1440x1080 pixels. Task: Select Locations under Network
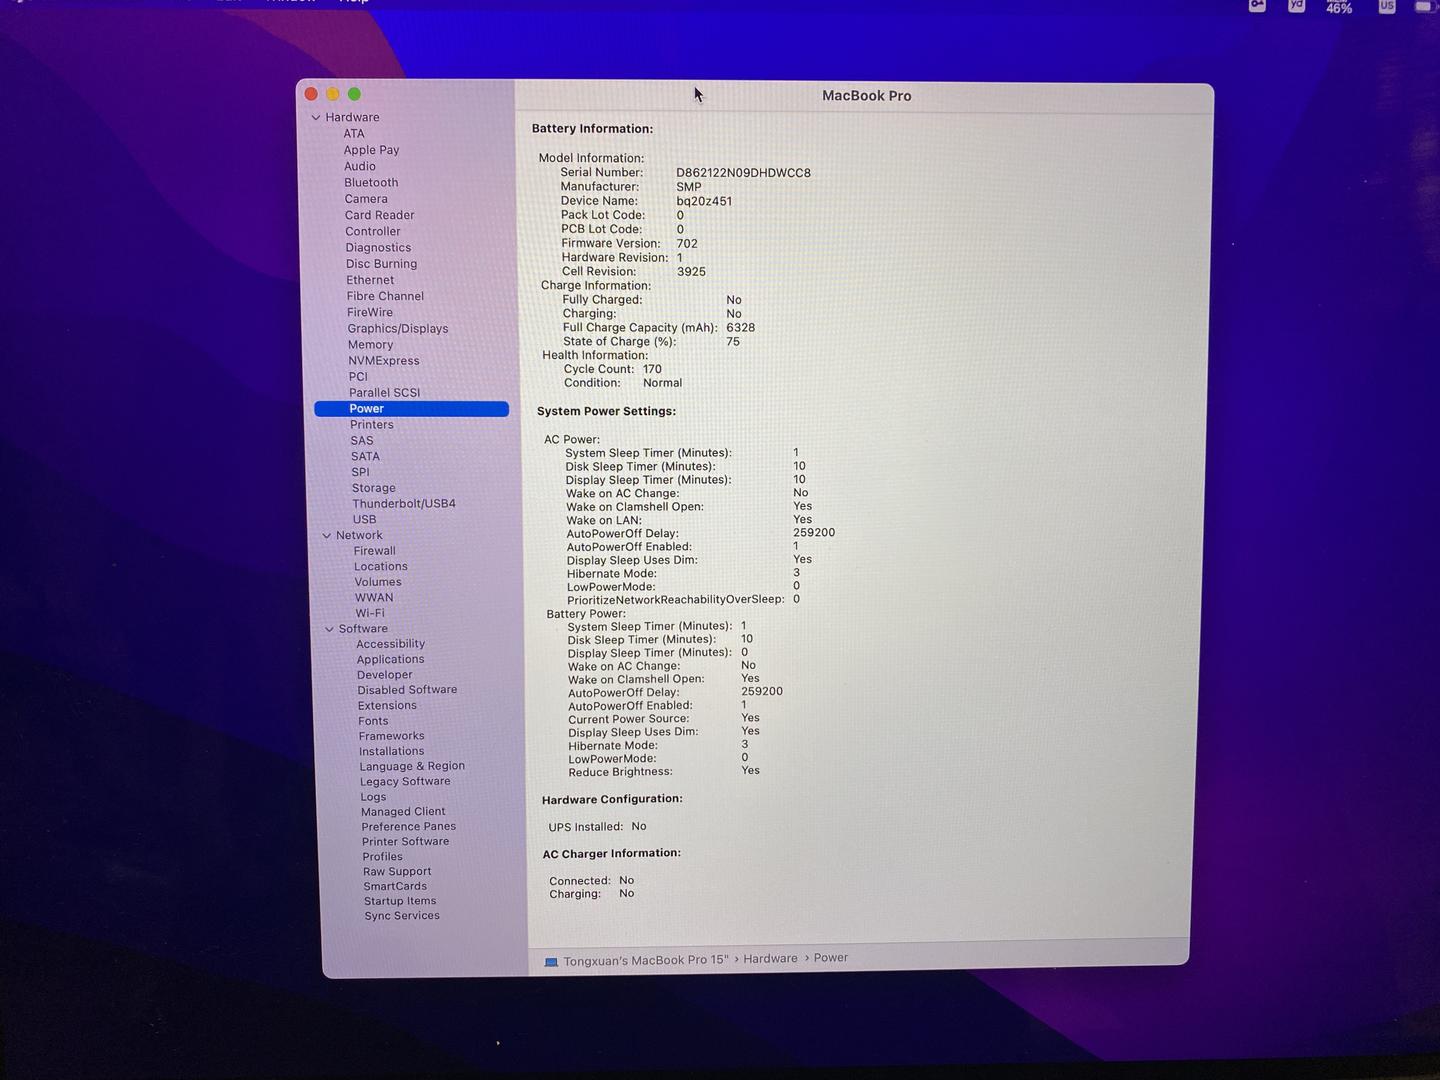point(381,567)
